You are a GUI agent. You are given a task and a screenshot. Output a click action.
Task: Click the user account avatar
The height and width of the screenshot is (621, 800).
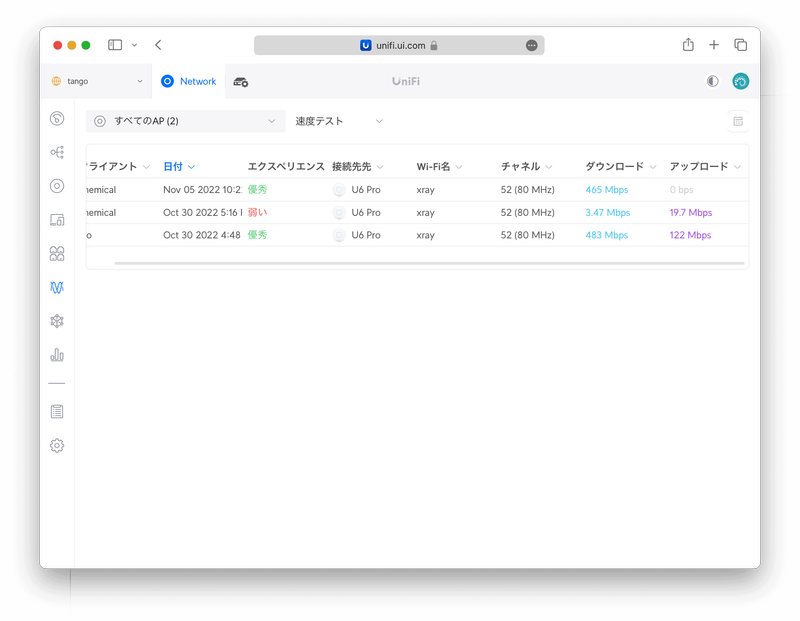point(740,82)
